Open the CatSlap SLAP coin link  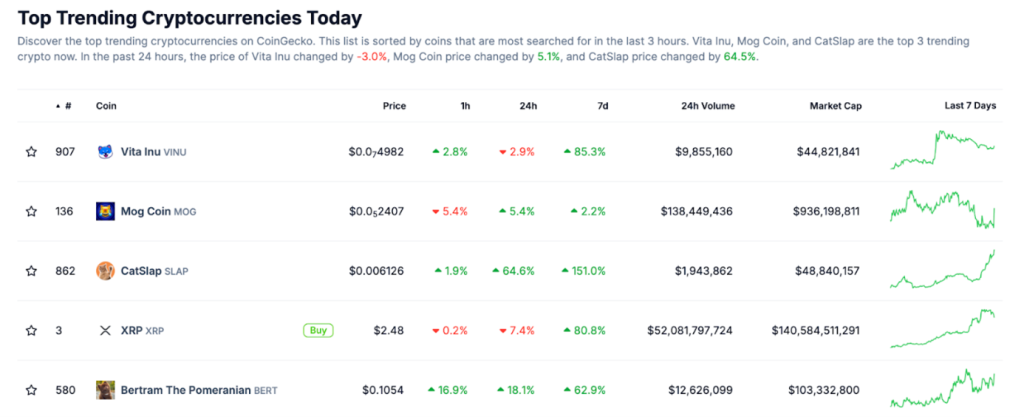pyautogui.click(x=154, y=271)
